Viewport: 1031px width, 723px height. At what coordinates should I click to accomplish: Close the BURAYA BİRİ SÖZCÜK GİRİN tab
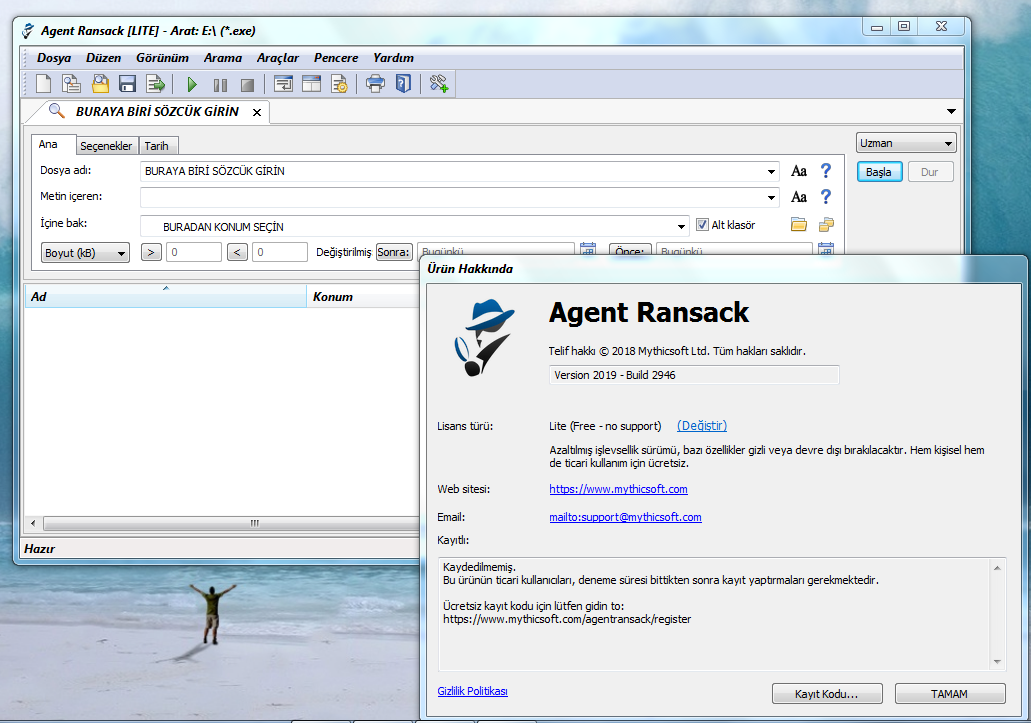coord(257,112)
